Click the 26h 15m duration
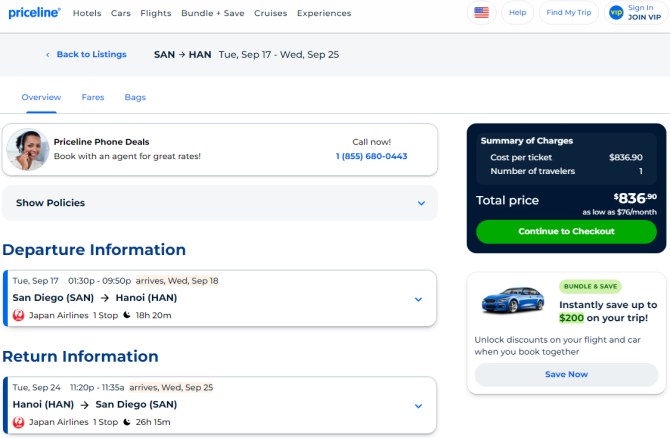670x438 pixels. [153, 422]
